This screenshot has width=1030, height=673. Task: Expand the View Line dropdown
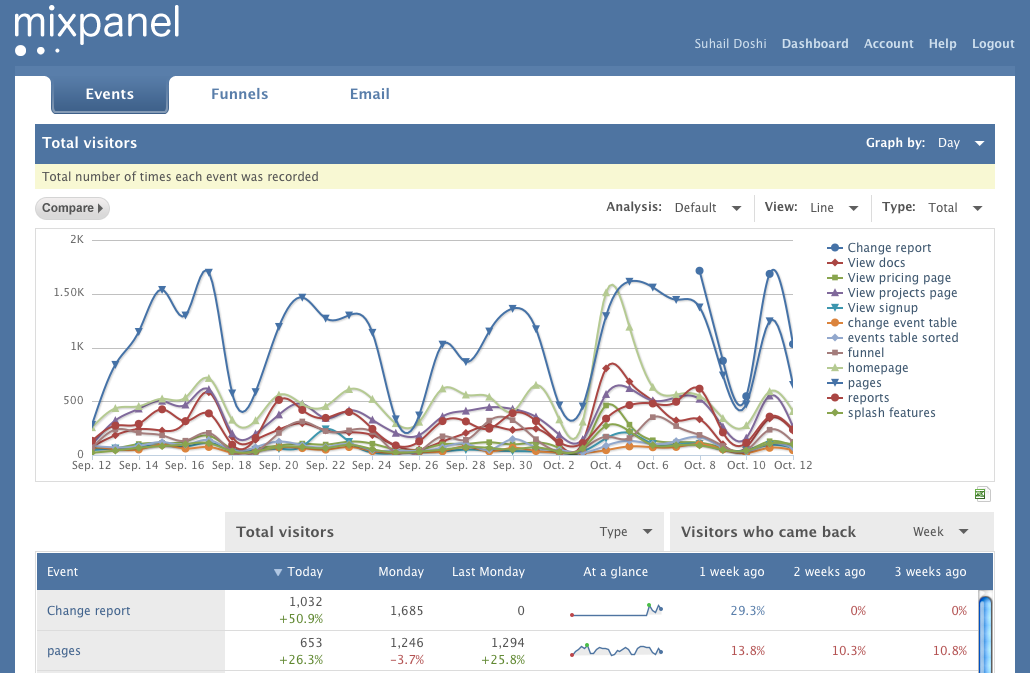[834, 208]
